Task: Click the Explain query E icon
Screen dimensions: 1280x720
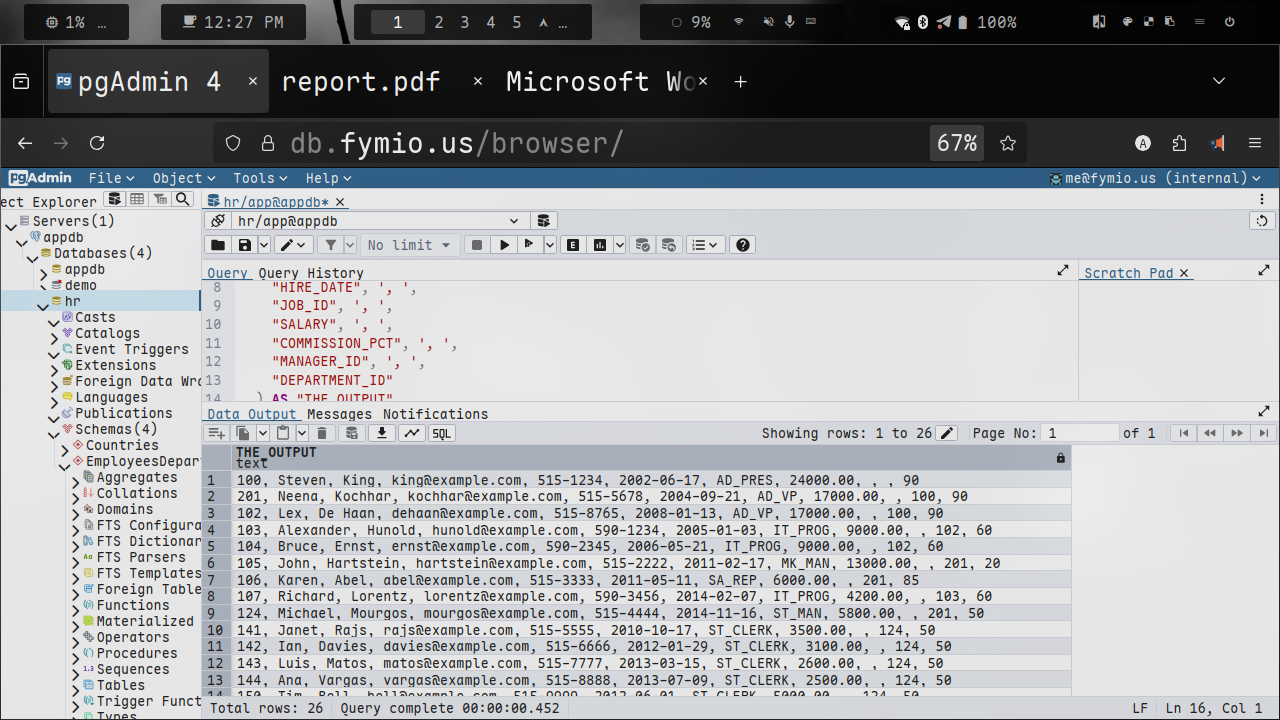Action: [x=573, y=245]
